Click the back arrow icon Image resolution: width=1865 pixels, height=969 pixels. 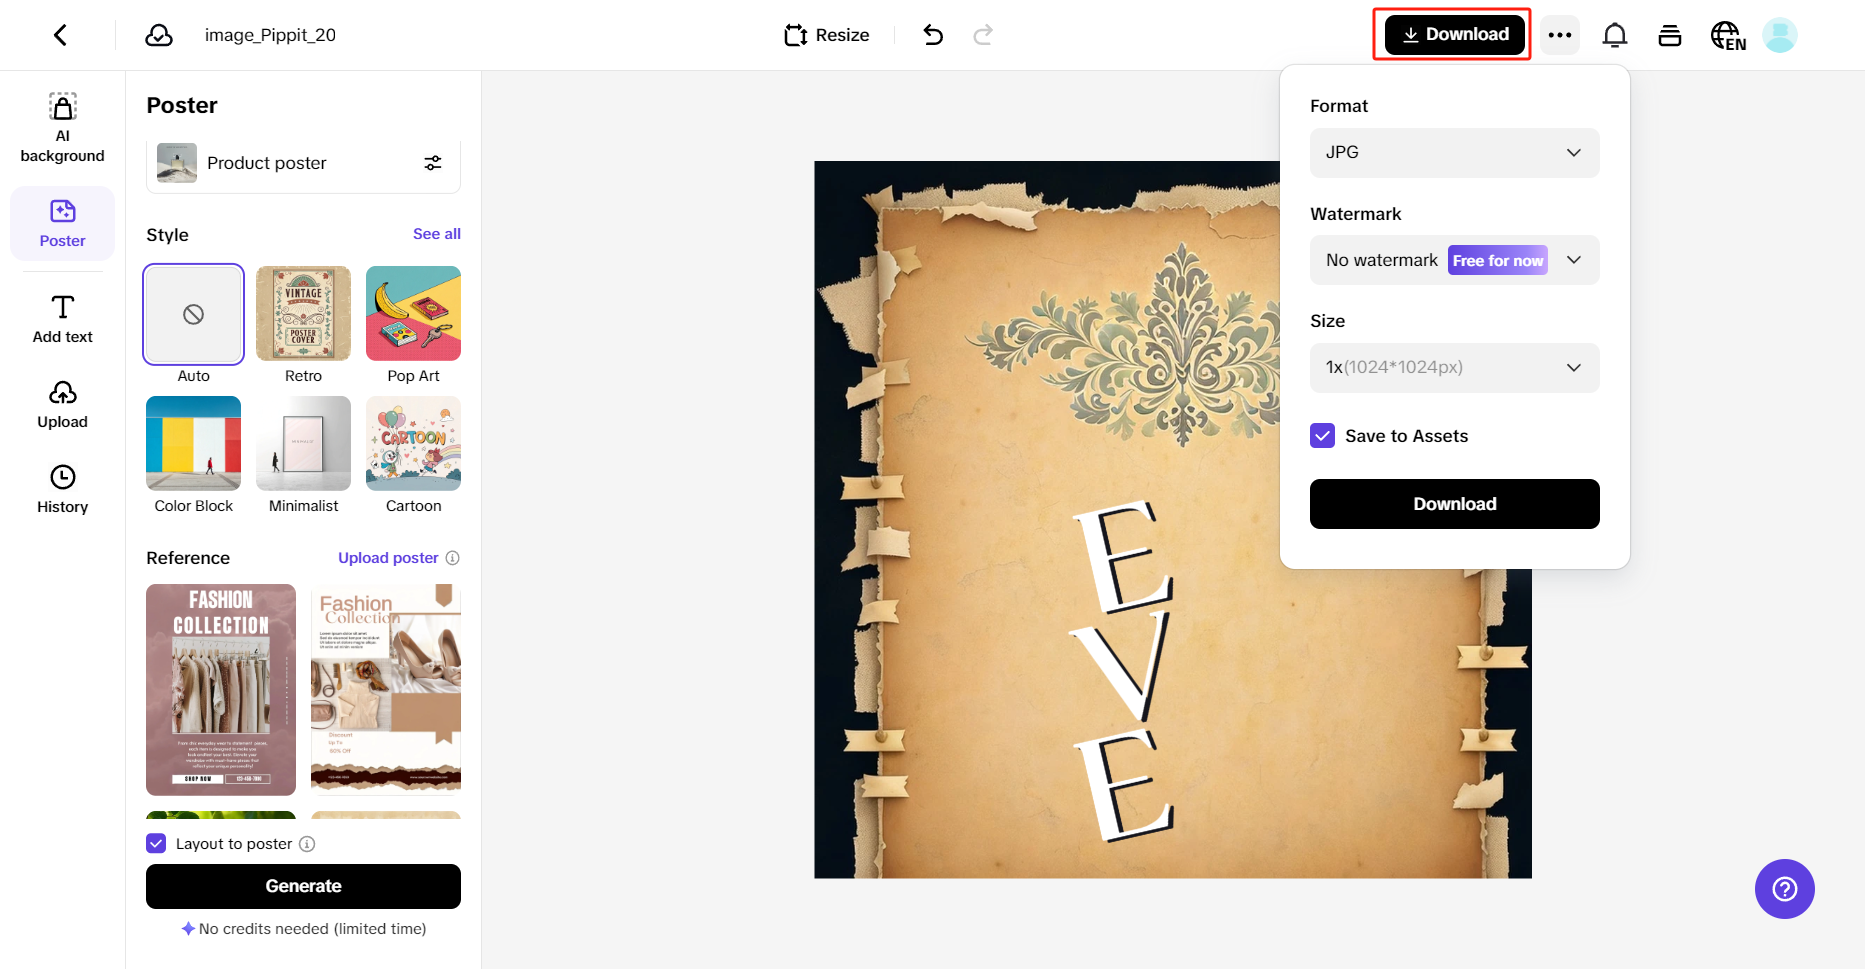point(61,35)
